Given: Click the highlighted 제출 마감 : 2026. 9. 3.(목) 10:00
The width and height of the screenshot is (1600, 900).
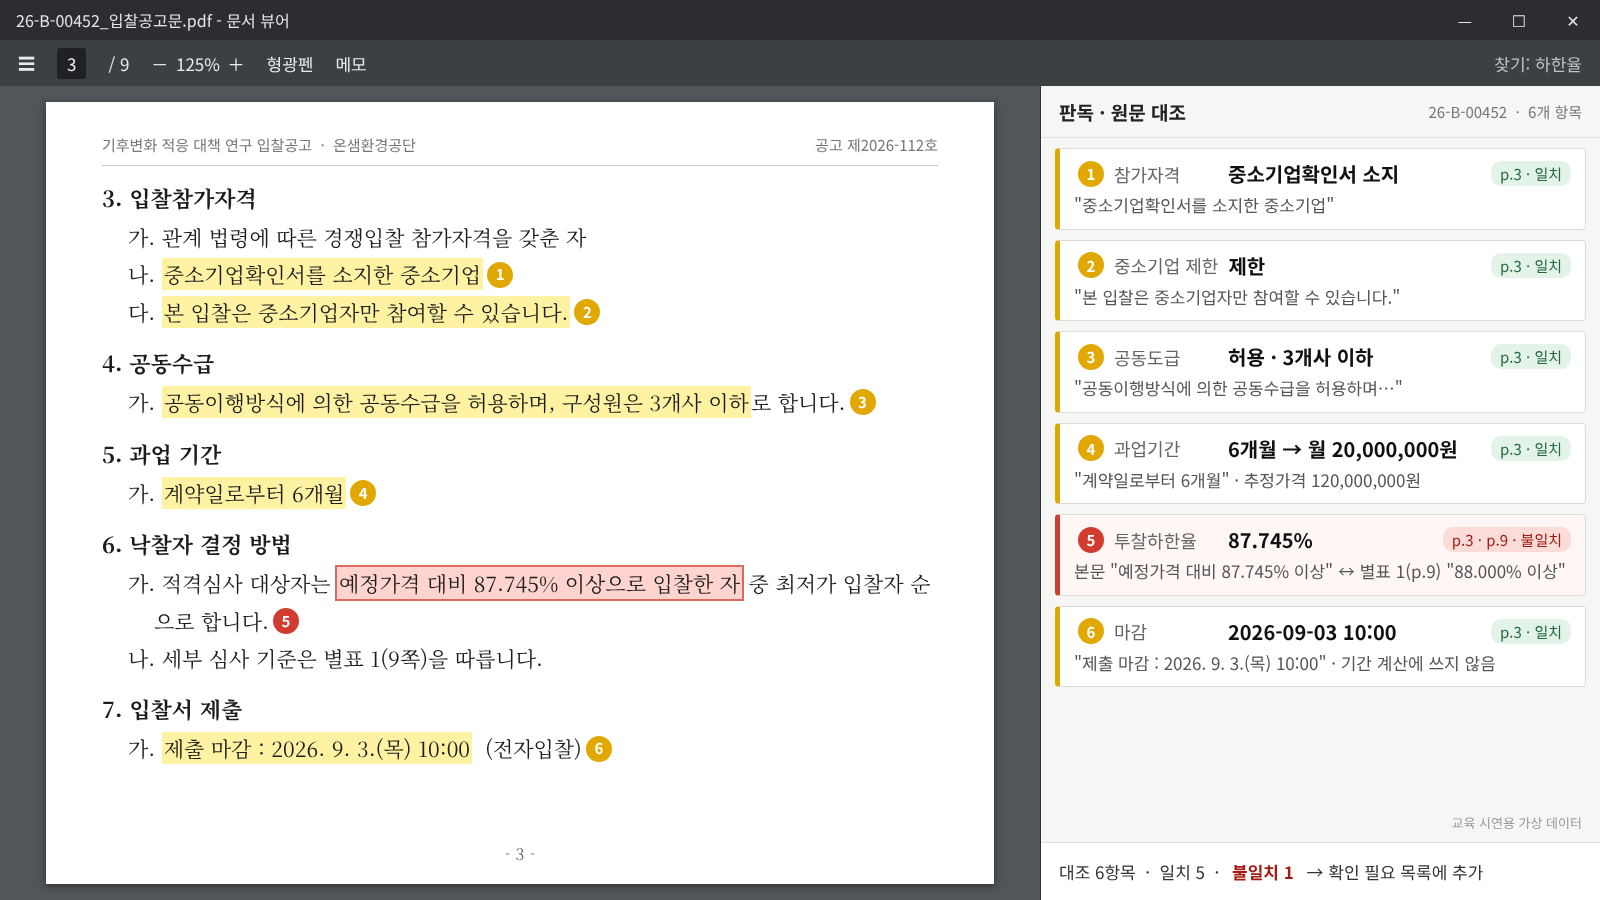Looking at the screenshot, I should [x=317, y=749].
